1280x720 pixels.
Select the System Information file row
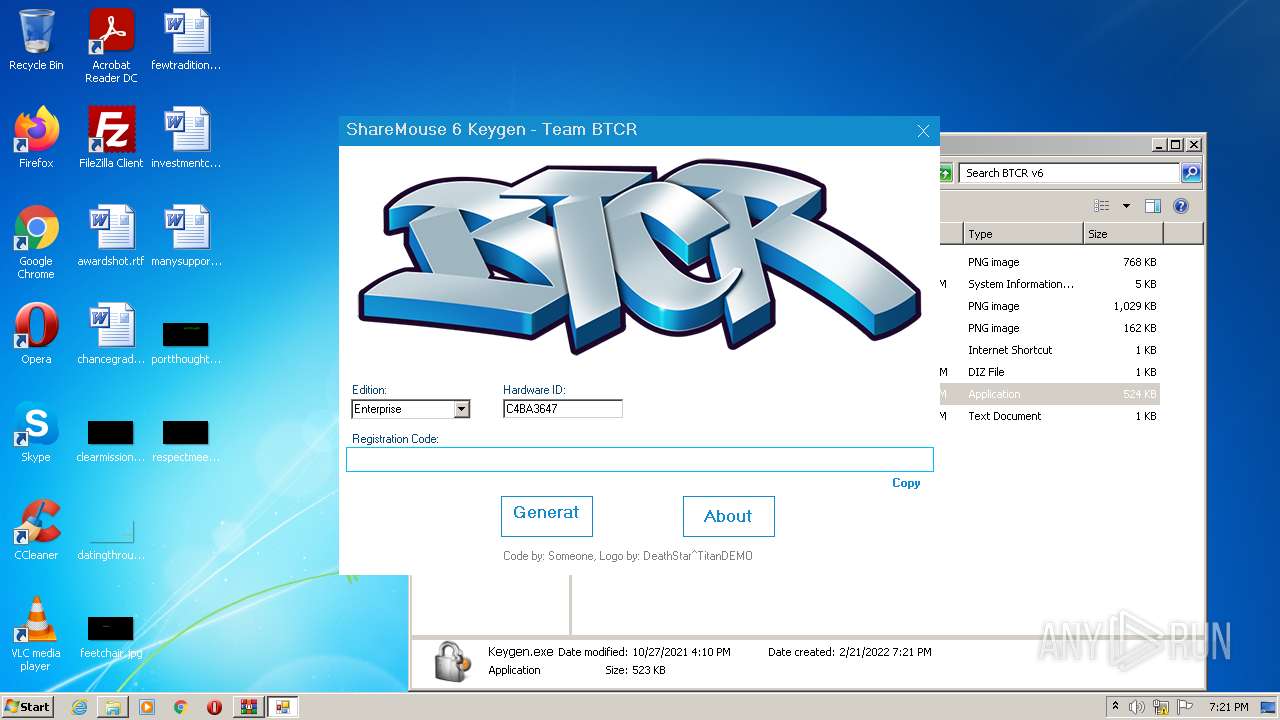[1050, 284]
